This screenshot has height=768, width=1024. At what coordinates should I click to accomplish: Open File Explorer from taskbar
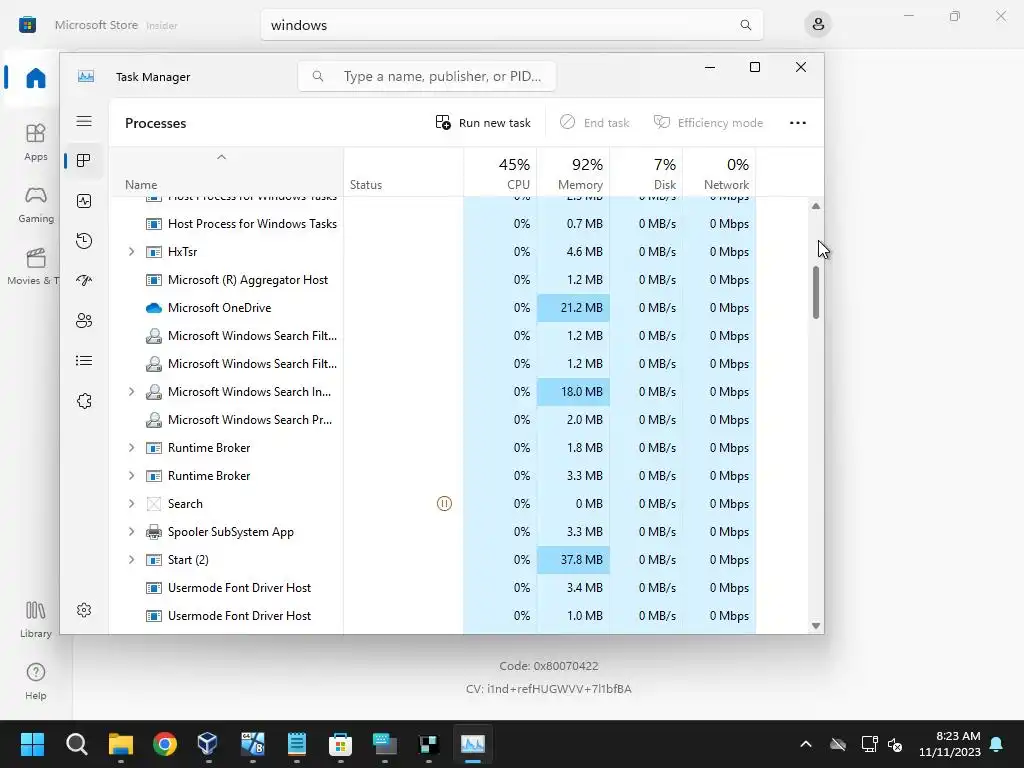pos(121,744)
